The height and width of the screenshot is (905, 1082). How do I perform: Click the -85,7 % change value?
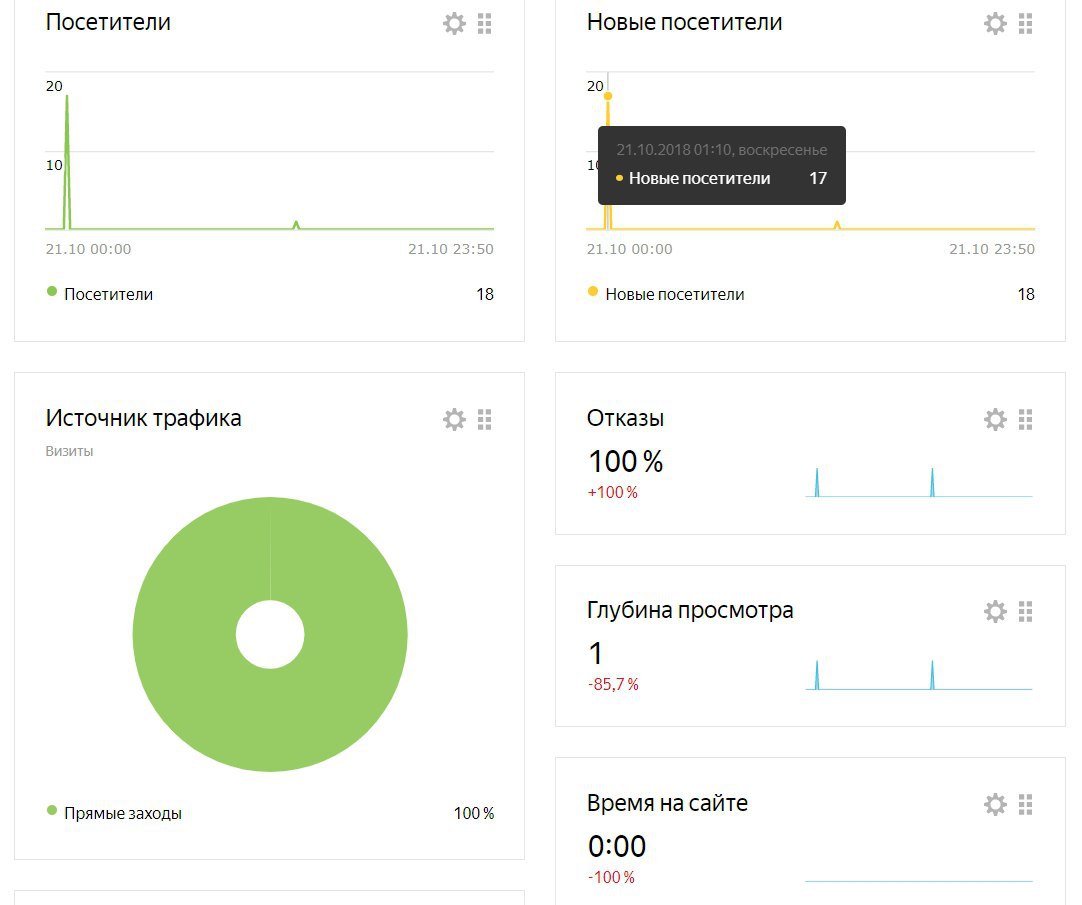613,684
